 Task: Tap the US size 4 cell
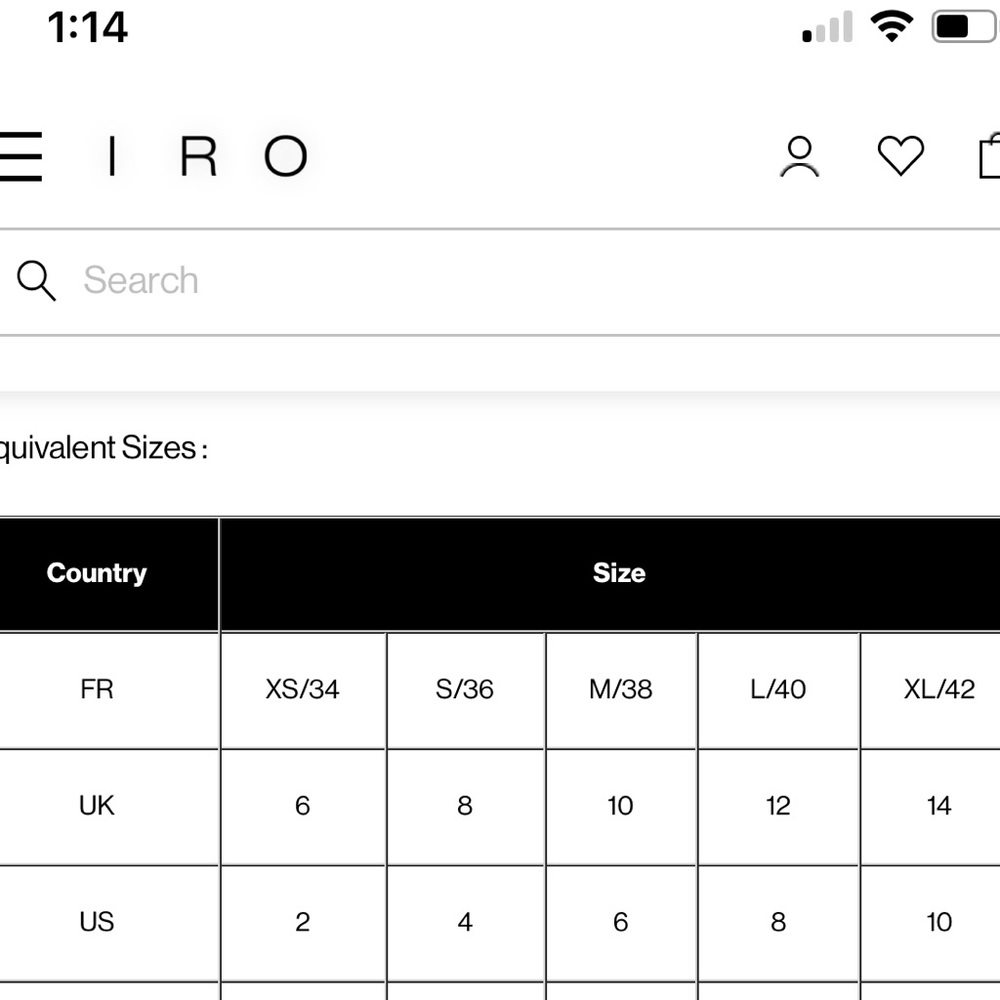465,923
